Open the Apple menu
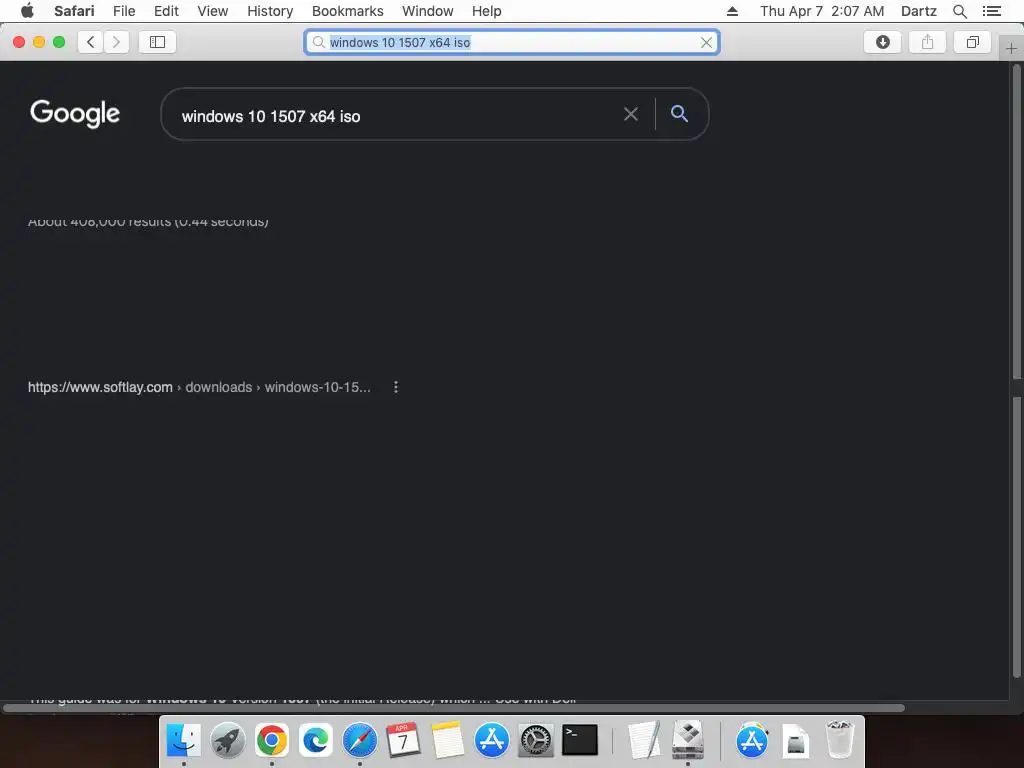1024x768 pixels. tap(27, 11)
